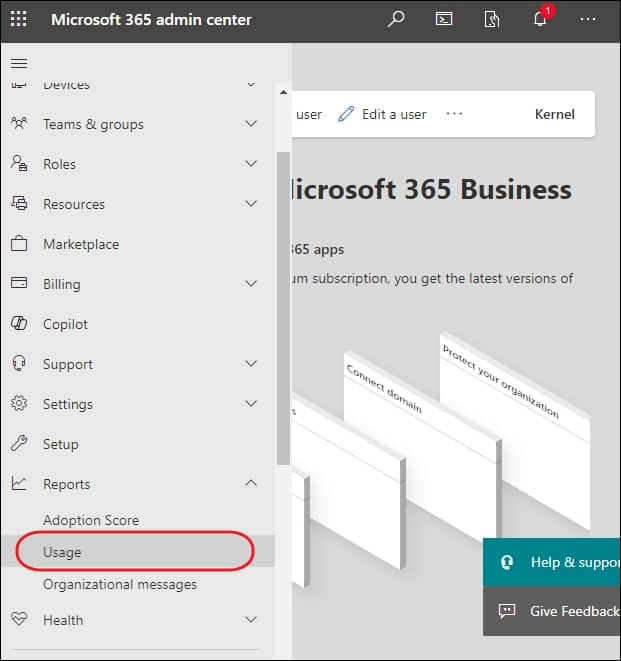Select the Health navigation label
This screenshot has width=621, height=661.
[63, 620]
